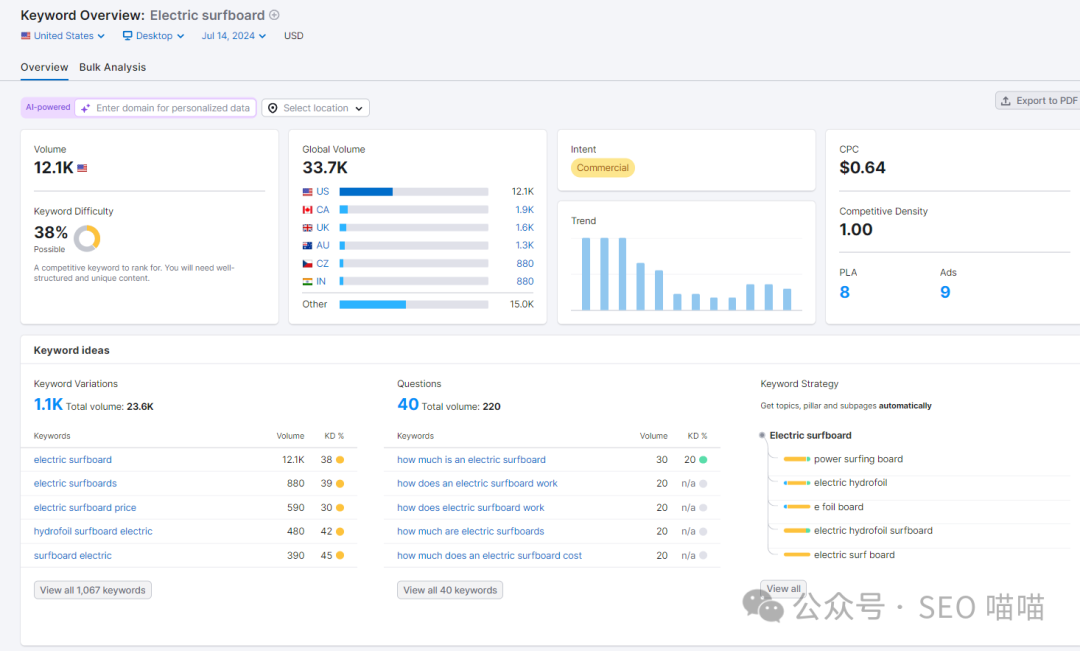Click the US flag icon next to Volume
1080x651 pixels.
82,168
